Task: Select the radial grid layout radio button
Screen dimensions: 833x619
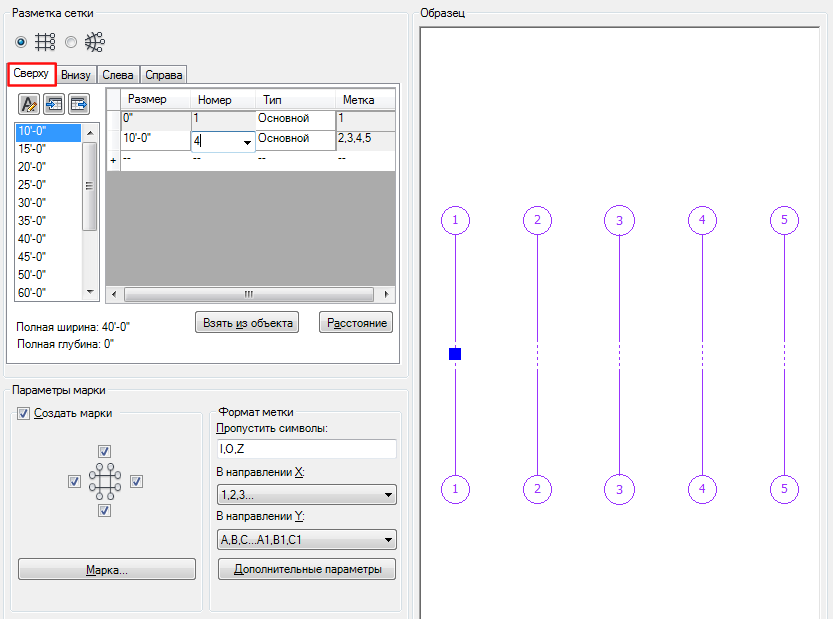Action: click(71, 41)
